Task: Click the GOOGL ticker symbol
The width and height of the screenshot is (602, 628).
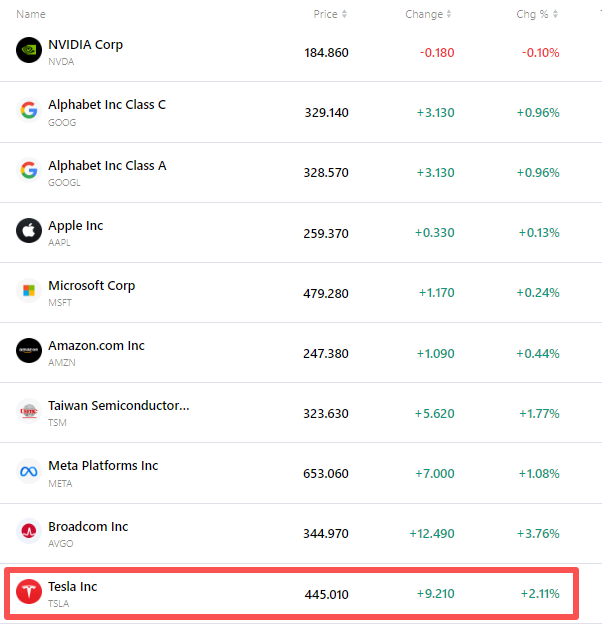Action: point(64,183)
